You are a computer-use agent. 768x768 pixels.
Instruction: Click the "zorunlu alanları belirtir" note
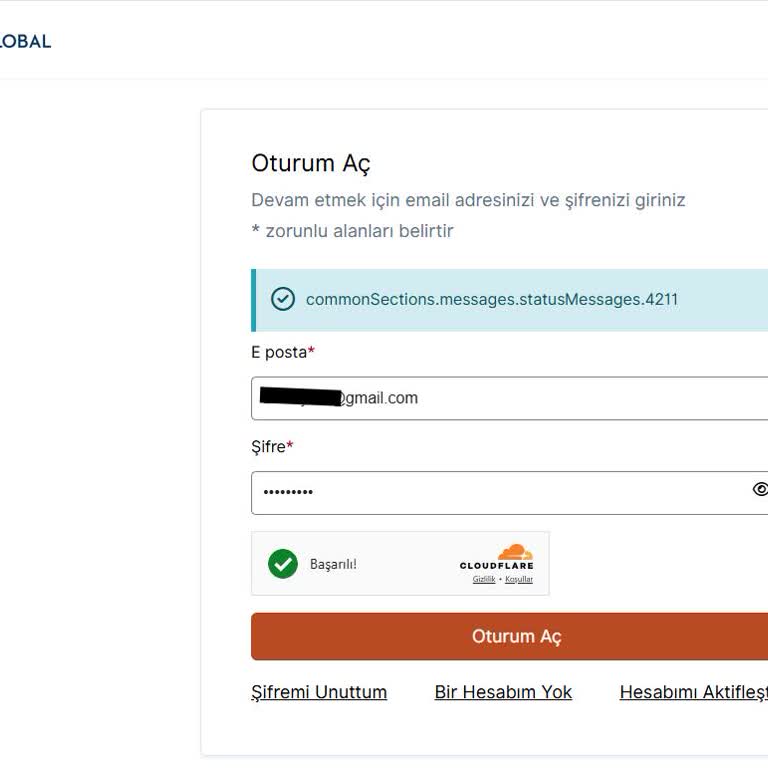(352, 231)
